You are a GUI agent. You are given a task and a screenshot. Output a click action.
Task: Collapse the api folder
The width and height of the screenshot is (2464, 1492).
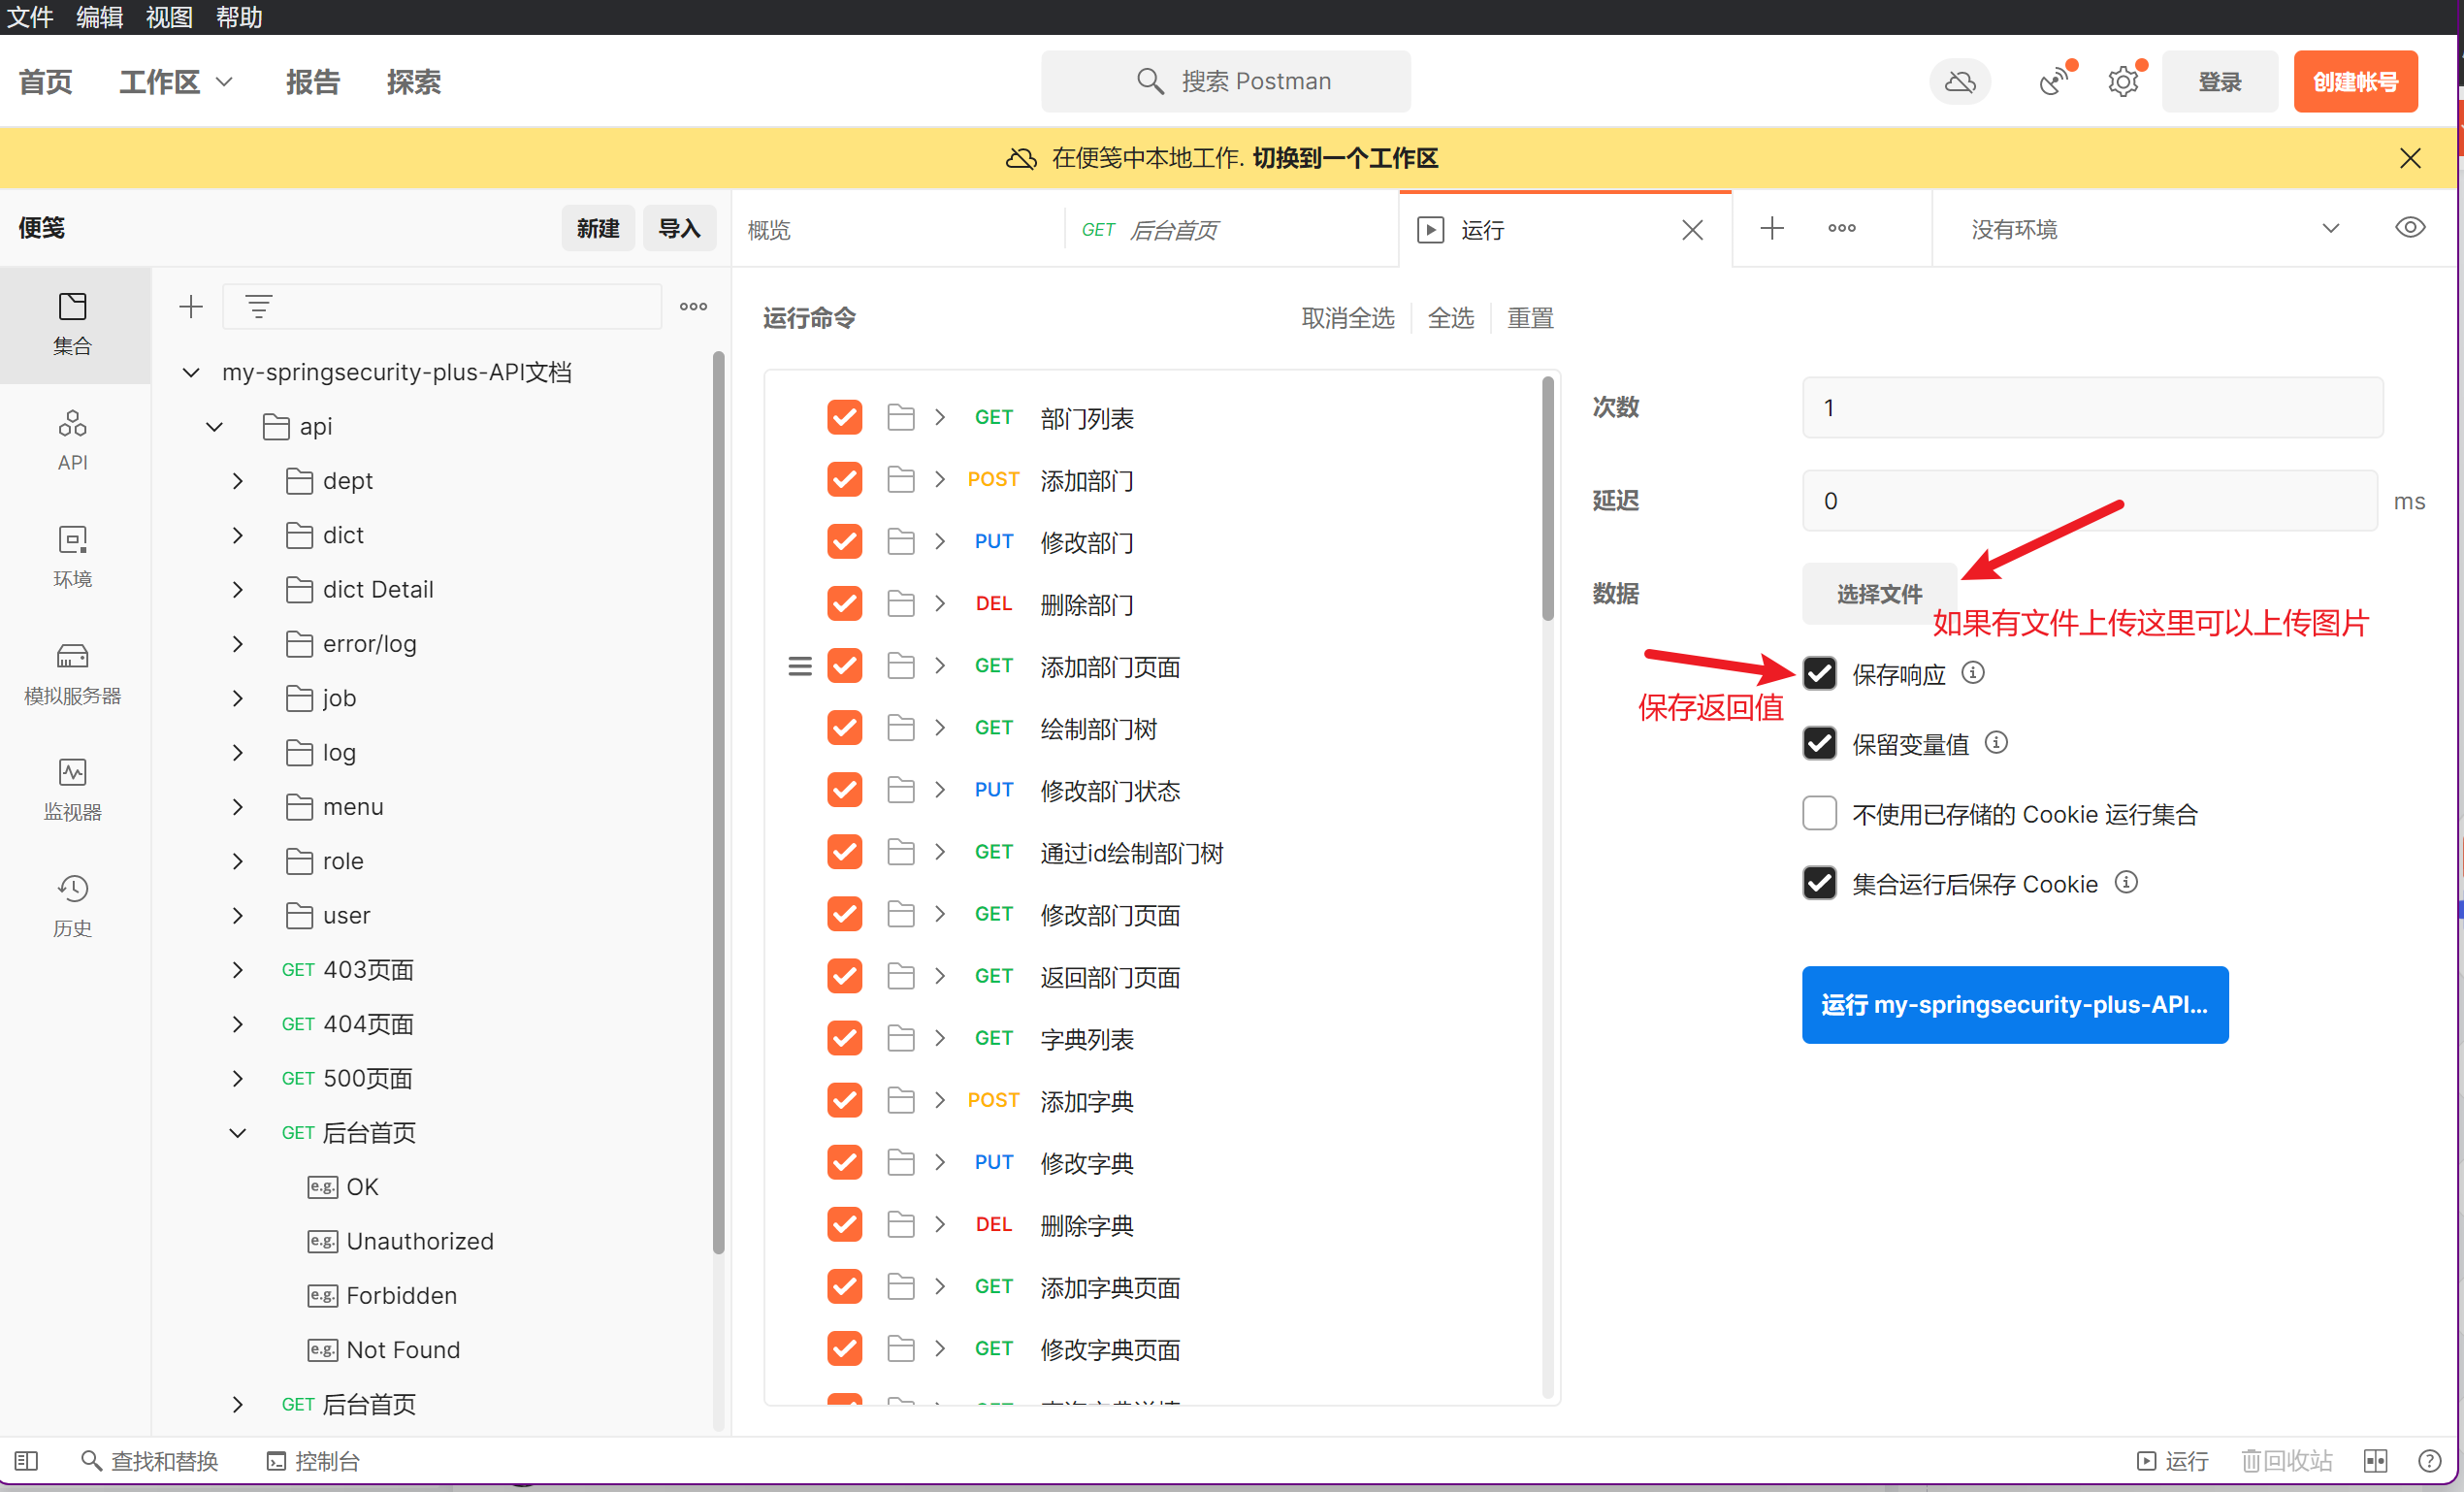coord(214,427)
